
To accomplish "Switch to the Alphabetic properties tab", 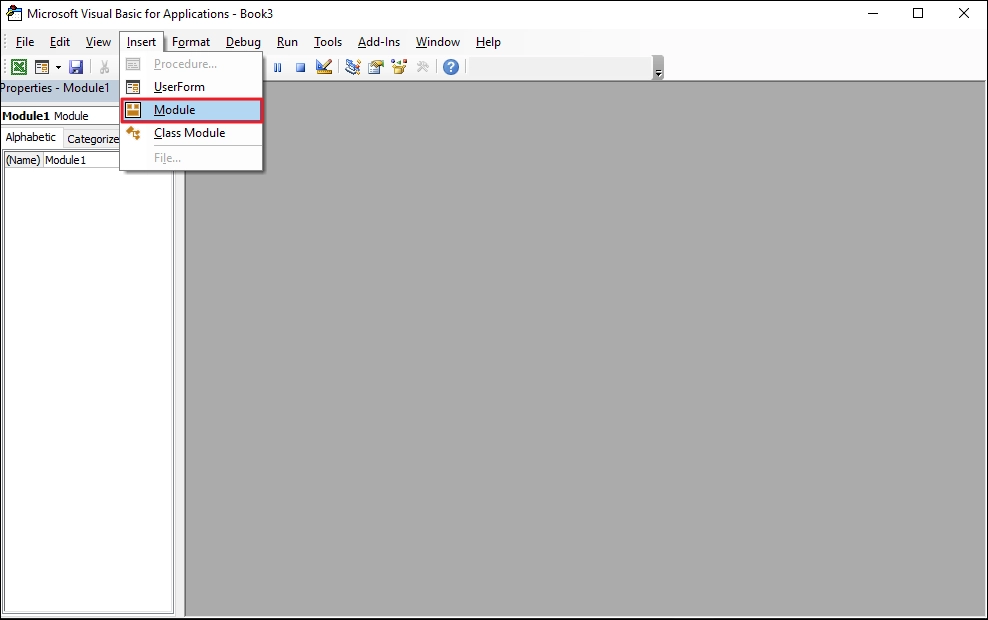I will [31, 138].
